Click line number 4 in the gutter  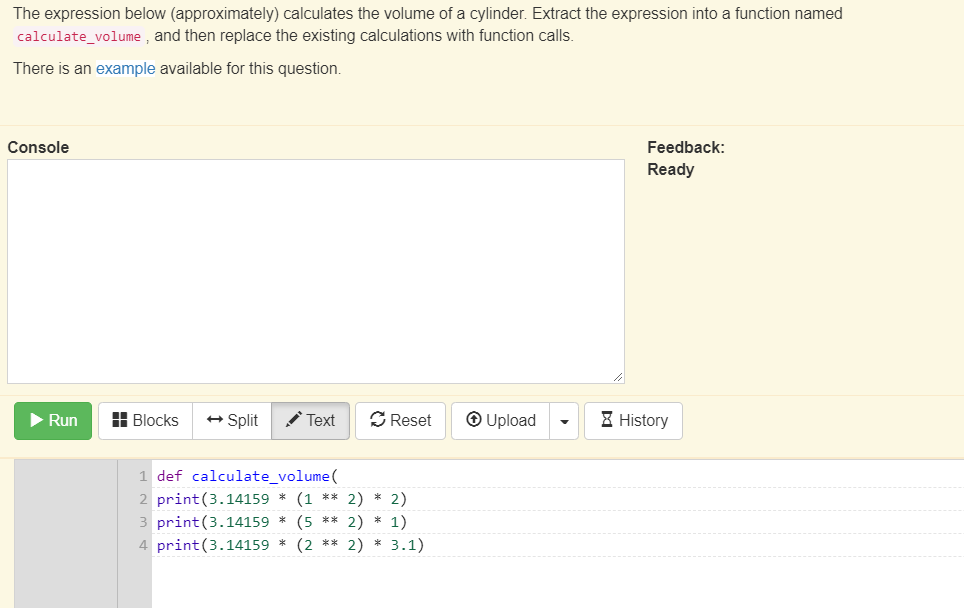(x=143, y=545)
